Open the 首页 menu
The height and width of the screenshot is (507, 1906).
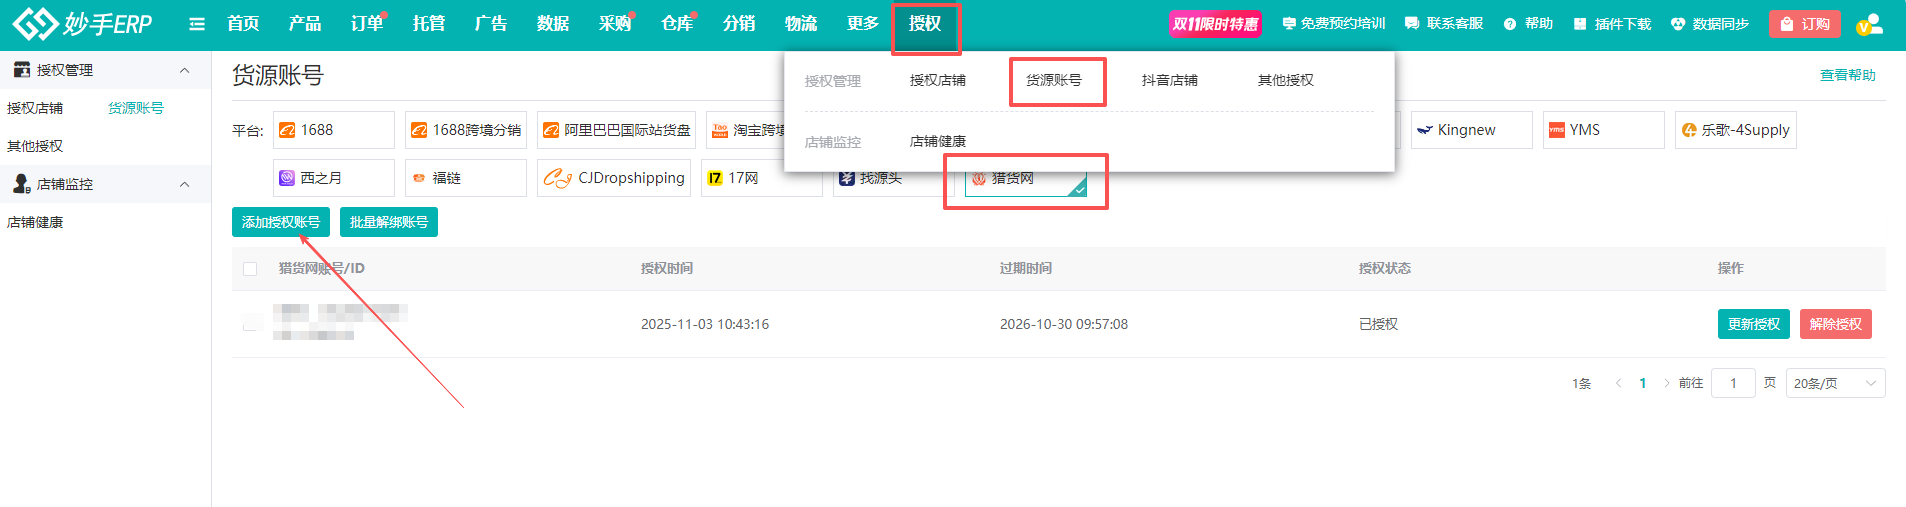tap(243, 24)
